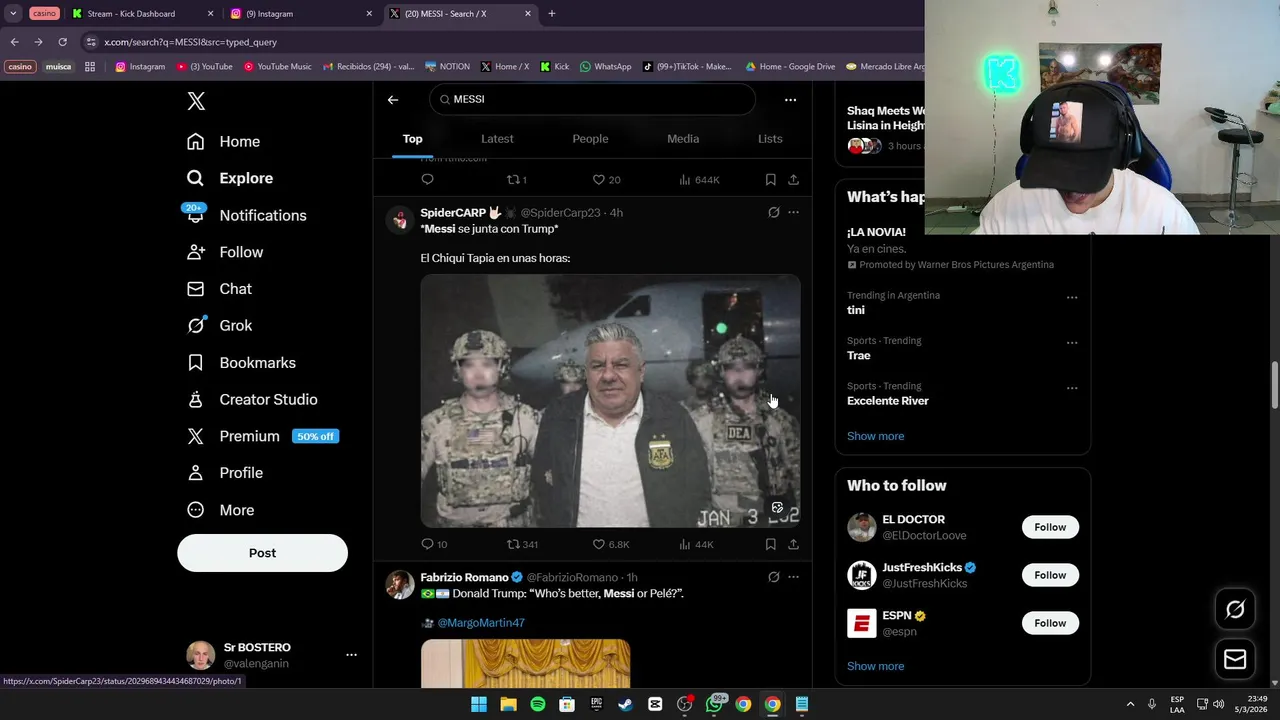Open Explore in the X sidebar
The height and width of the screenshot is (720, 1280).
pyautogui.click(x=230, y=178)
